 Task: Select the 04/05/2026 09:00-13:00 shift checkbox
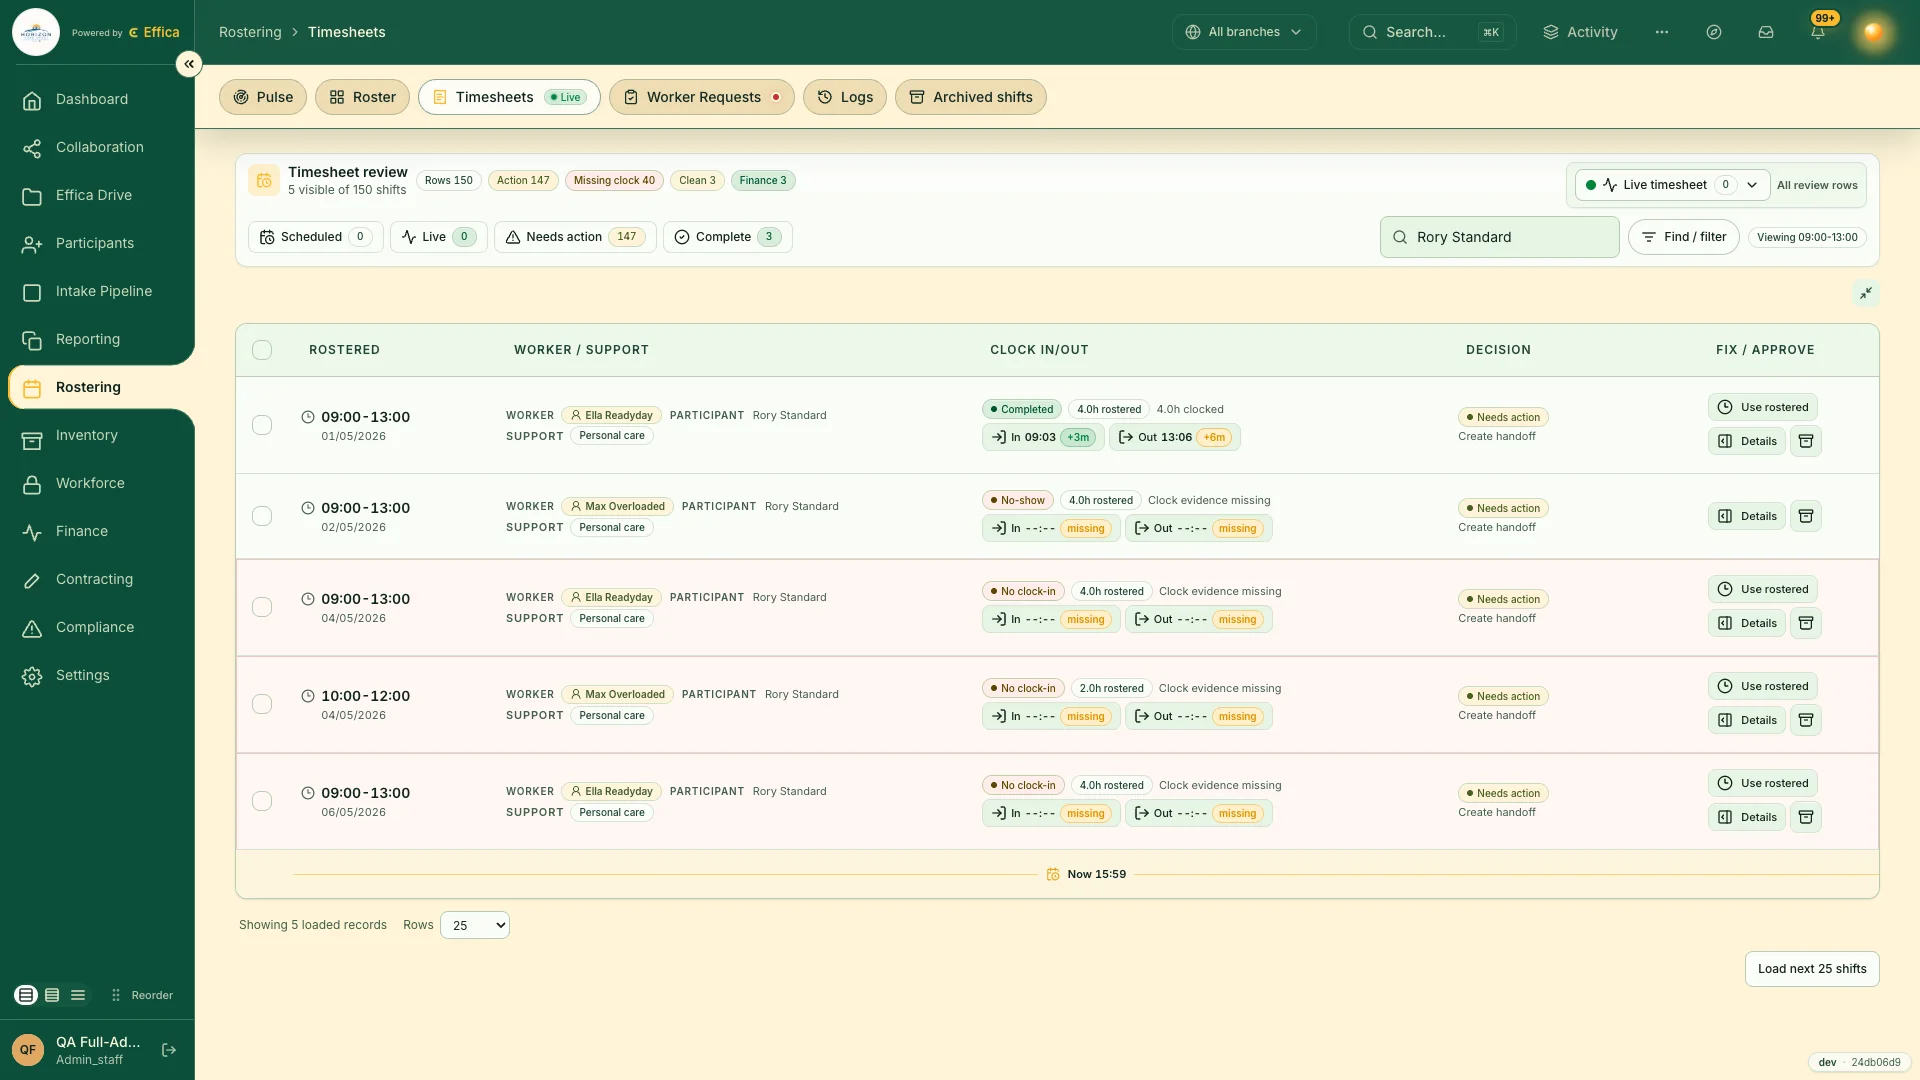point(262,607)
